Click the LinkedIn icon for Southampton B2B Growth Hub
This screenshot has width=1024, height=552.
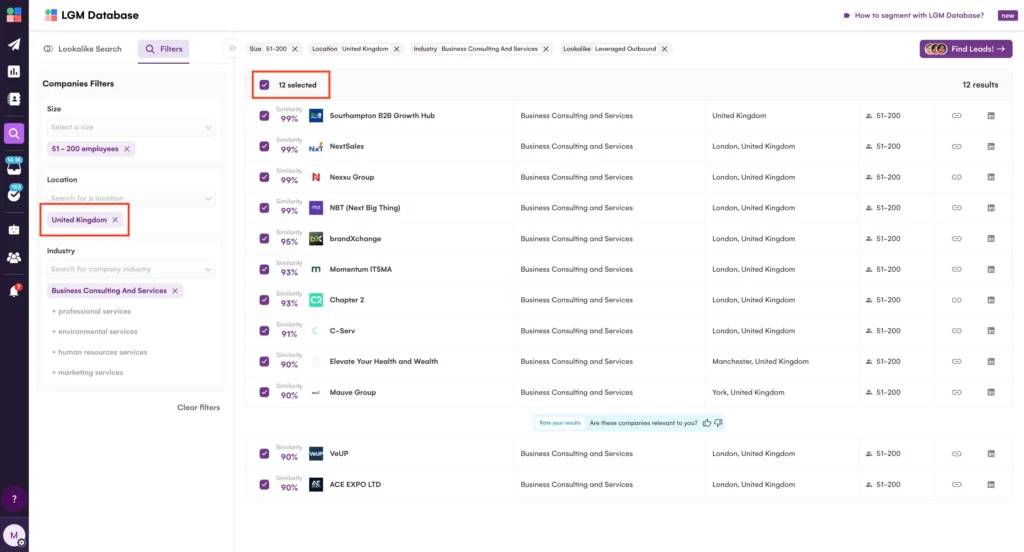coord(991,116)
